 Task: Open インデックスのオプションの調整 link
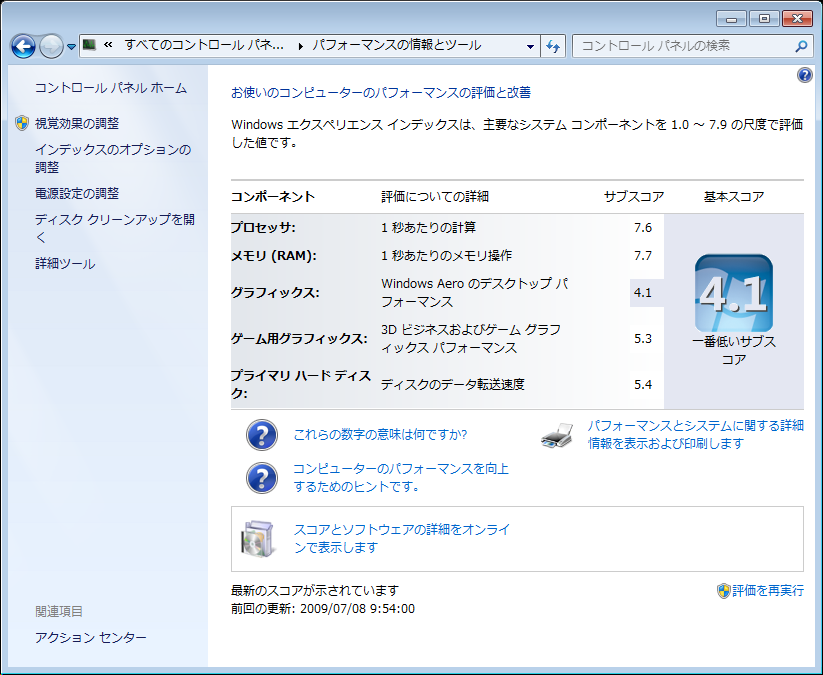113,159
